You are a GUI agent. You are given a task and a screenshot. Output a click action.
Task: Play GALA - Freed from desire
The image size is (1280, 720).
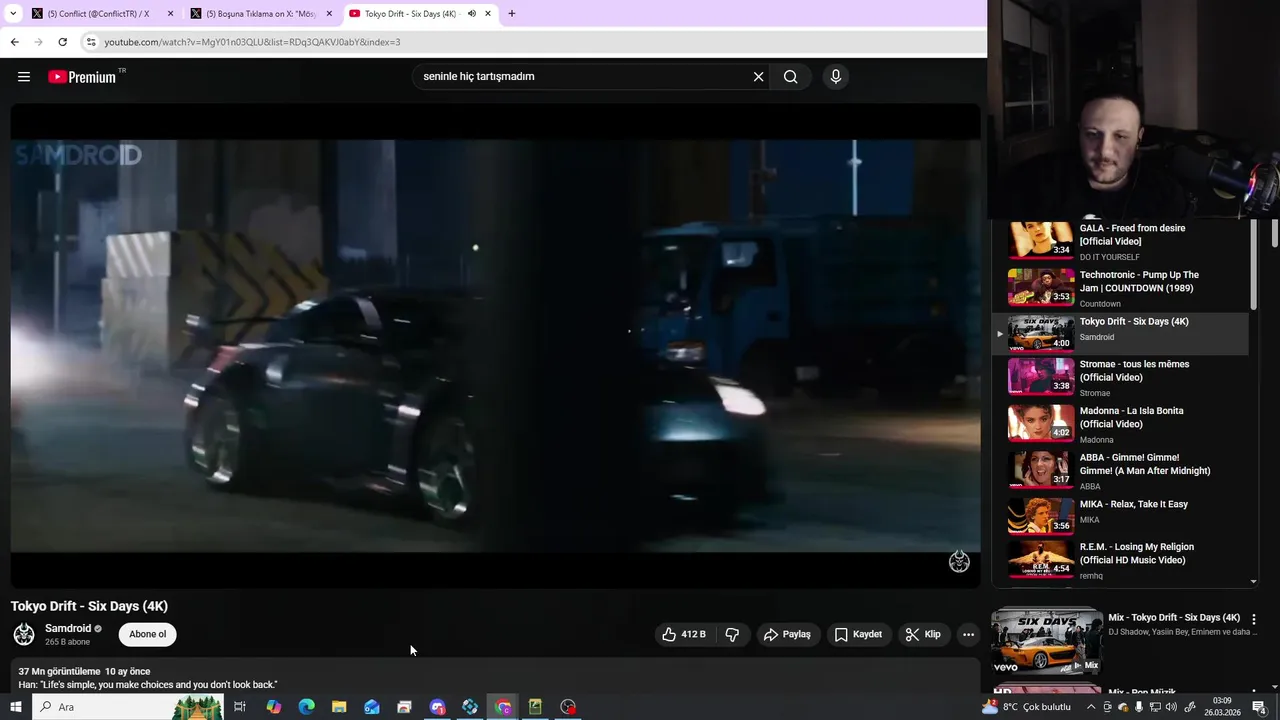click(1120, 241)
